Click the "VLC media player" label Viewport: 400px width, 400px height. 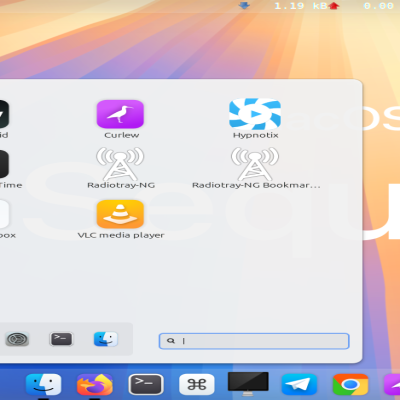(x=121, y=235)
